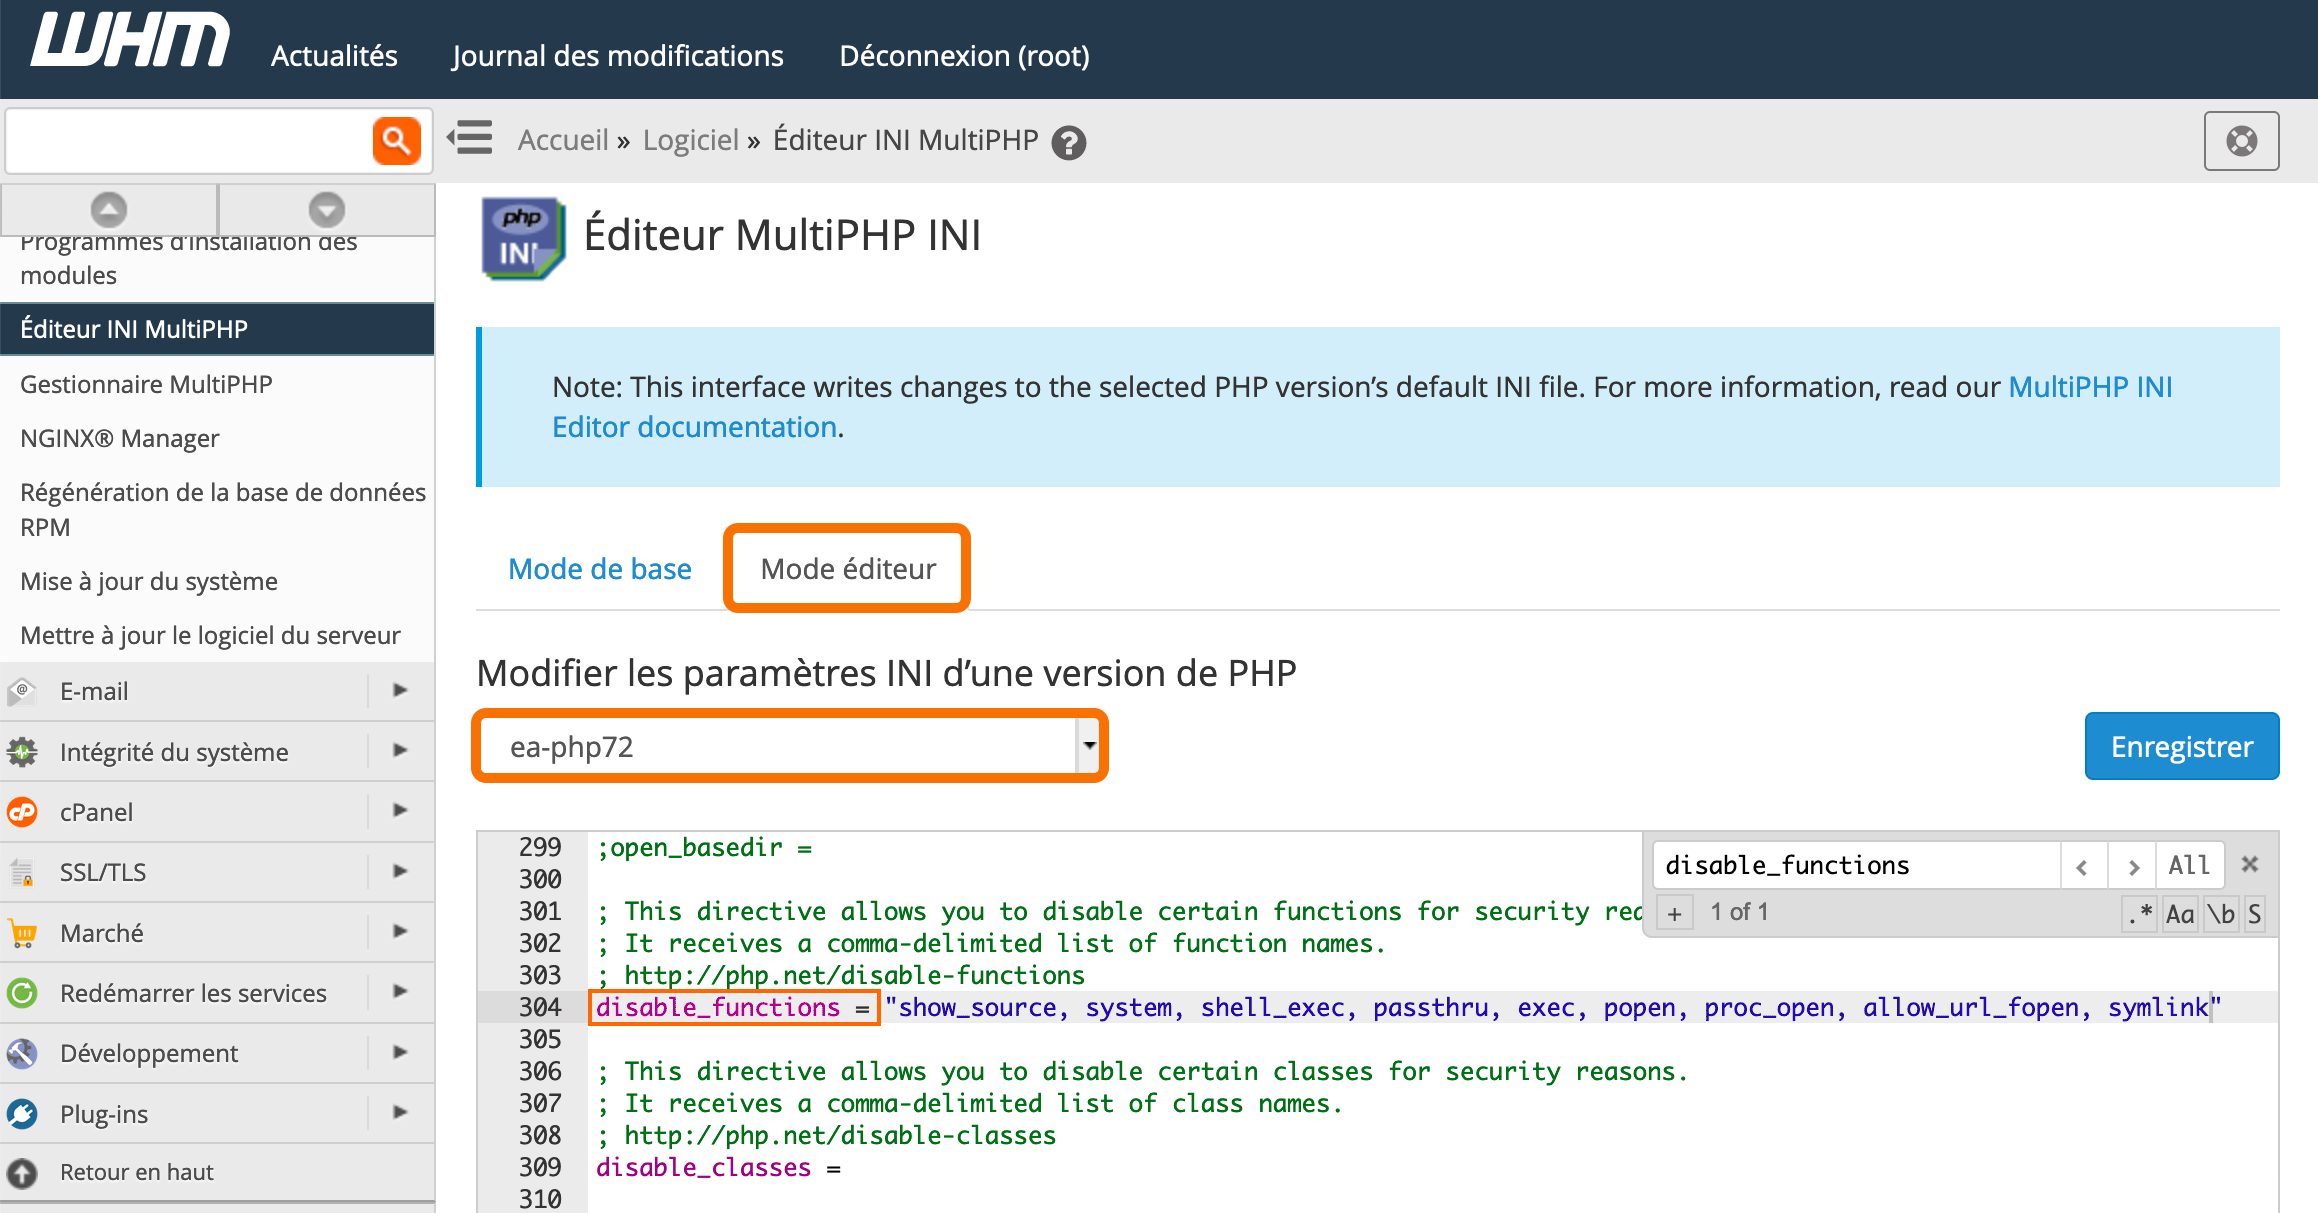The image size is (2318, 1213).
Task: Click the Retour en haut arrow icon
Action: coord(22,1172)
